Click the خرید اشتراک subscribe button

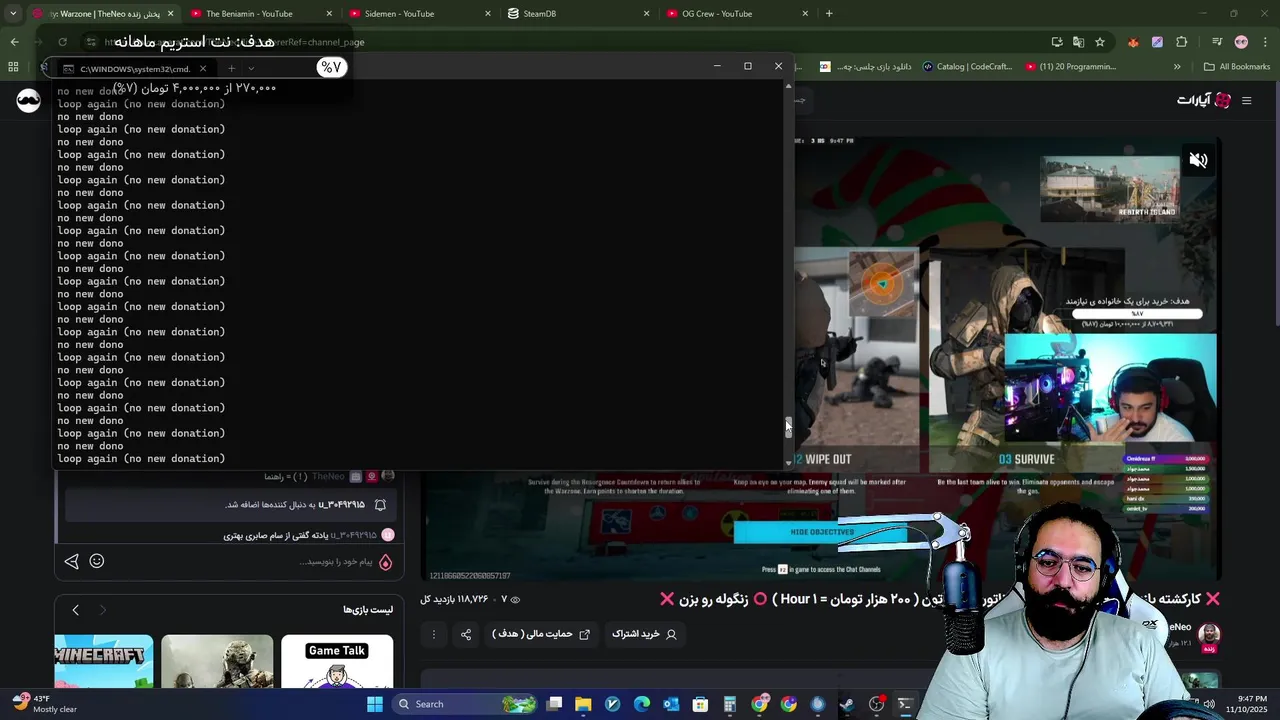[644, 634]
